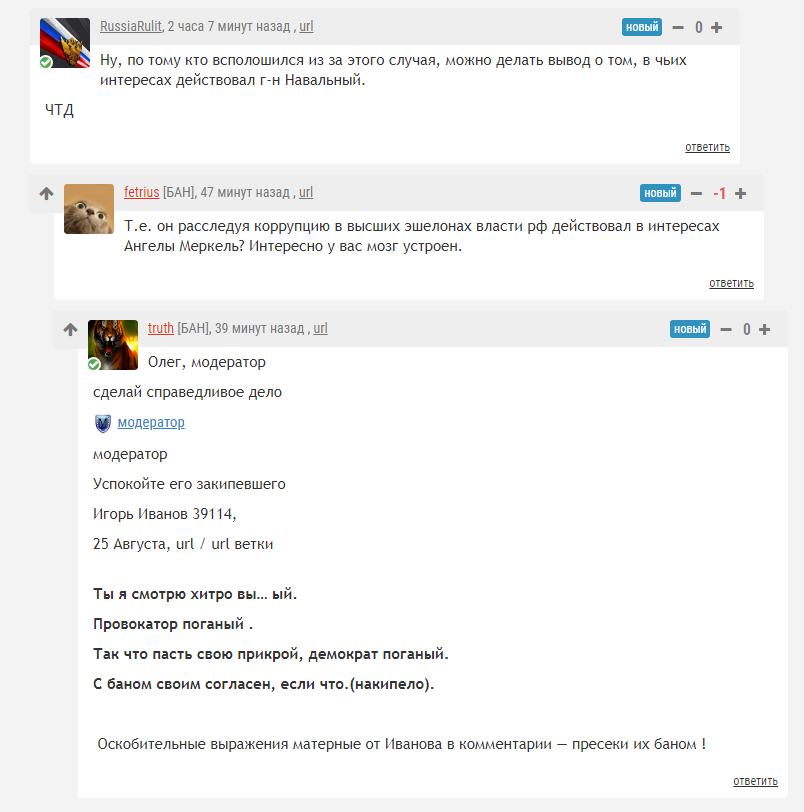Jump to parent via arrow beside truth
The width and height of the screenshot is (804, 812).
(70, 329)
